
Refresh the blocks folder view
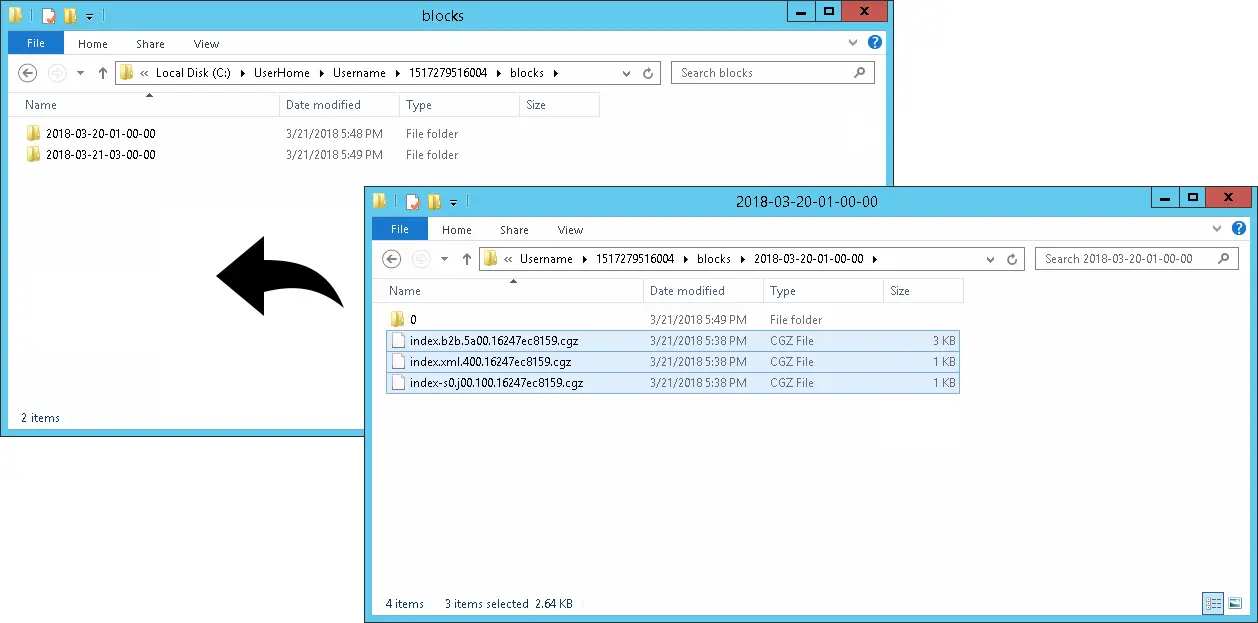coord(647,72)
